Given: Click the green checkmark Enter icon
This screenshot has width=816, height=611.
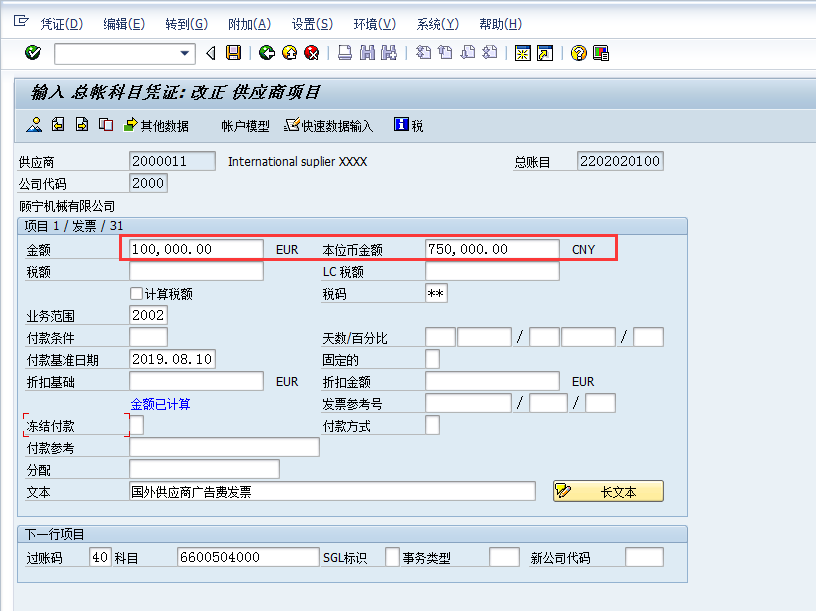Looking at the screenshot, I should [33, 53].
